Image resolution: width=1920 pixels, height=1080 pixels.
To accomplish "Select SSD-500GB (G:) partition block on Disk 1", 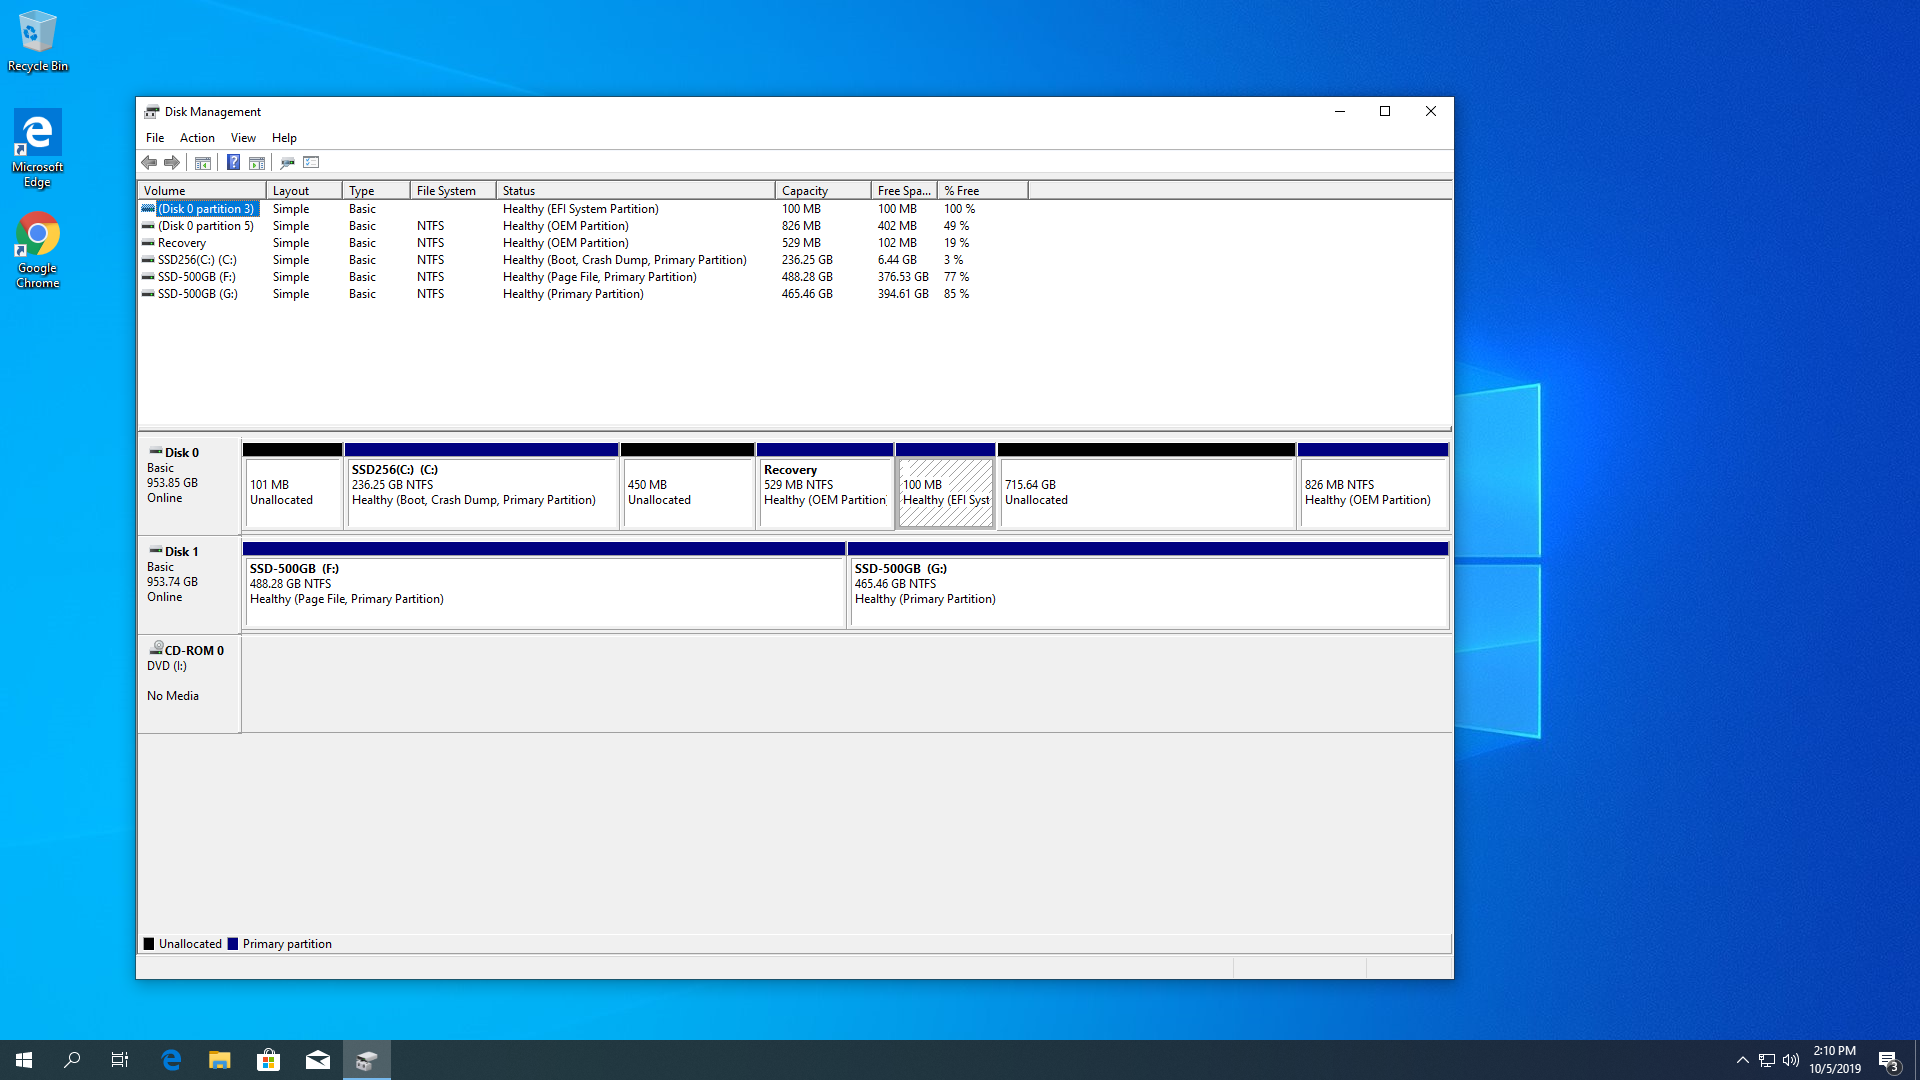I will click(x=1149, y=586).
